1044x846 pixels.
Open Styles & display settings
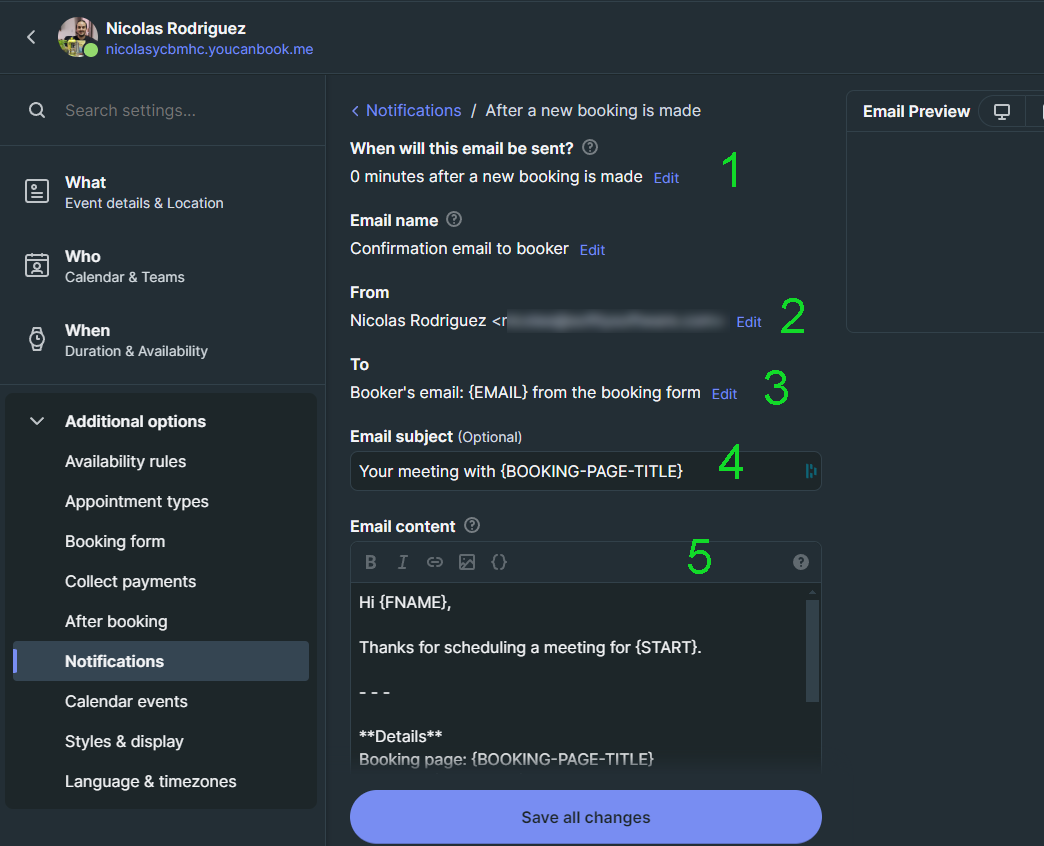(124, 741)
